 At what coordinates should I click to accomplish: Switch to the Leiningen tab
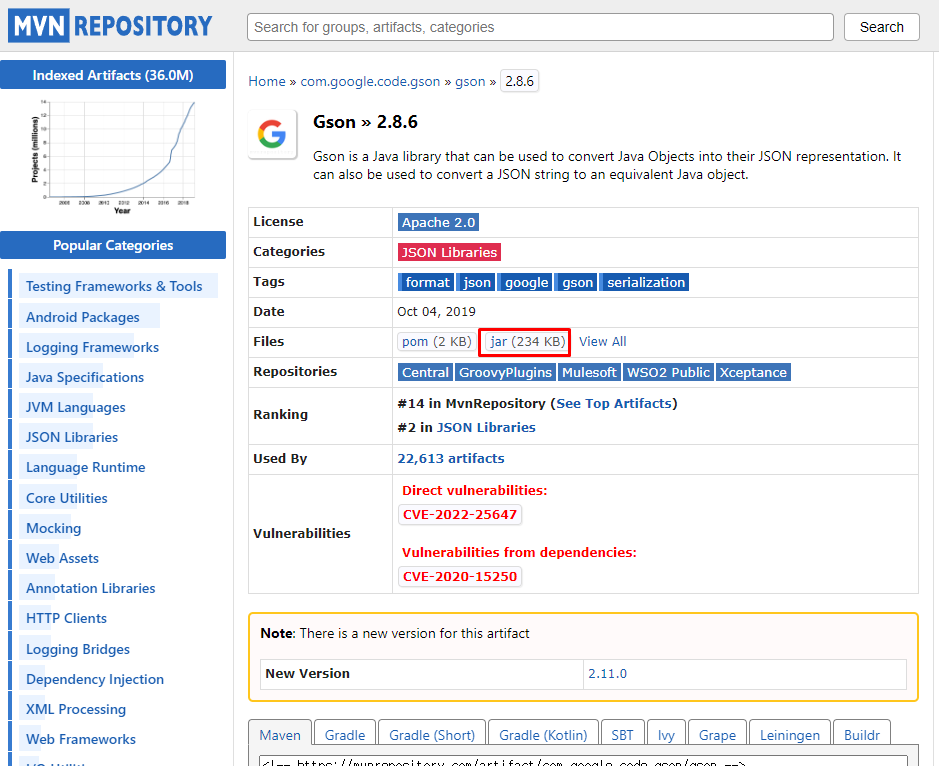tap(790, 735)
